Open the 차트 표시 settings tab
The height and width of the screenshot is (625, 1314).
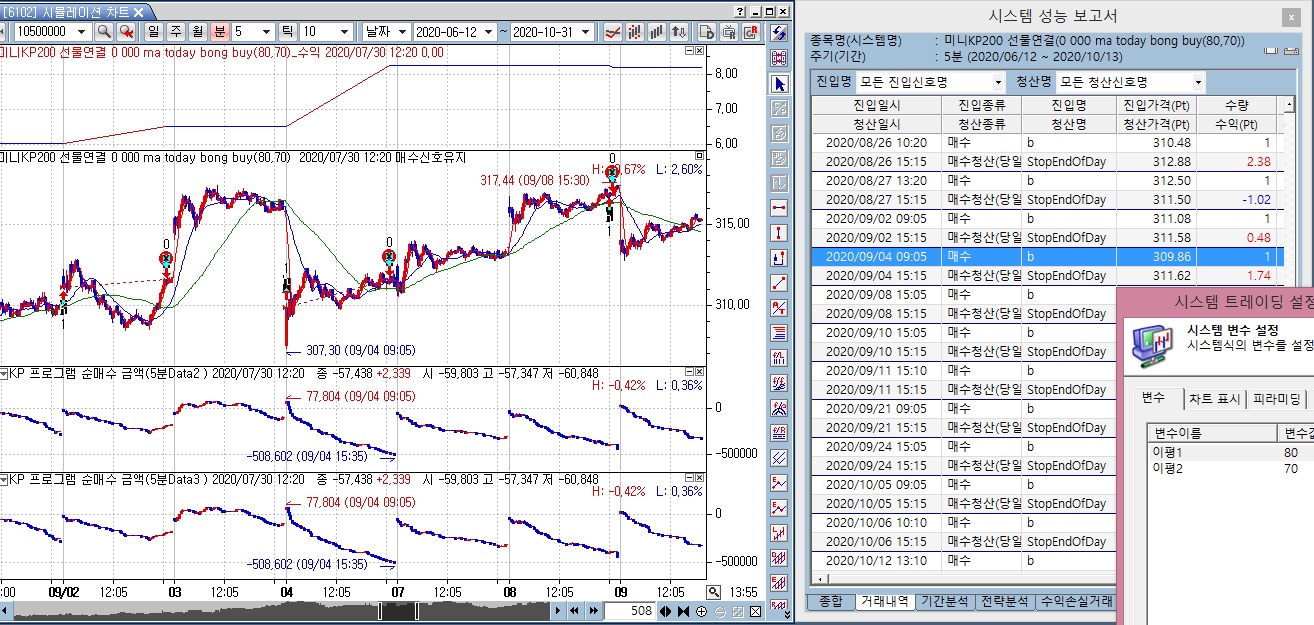(x=1214, y=399)
